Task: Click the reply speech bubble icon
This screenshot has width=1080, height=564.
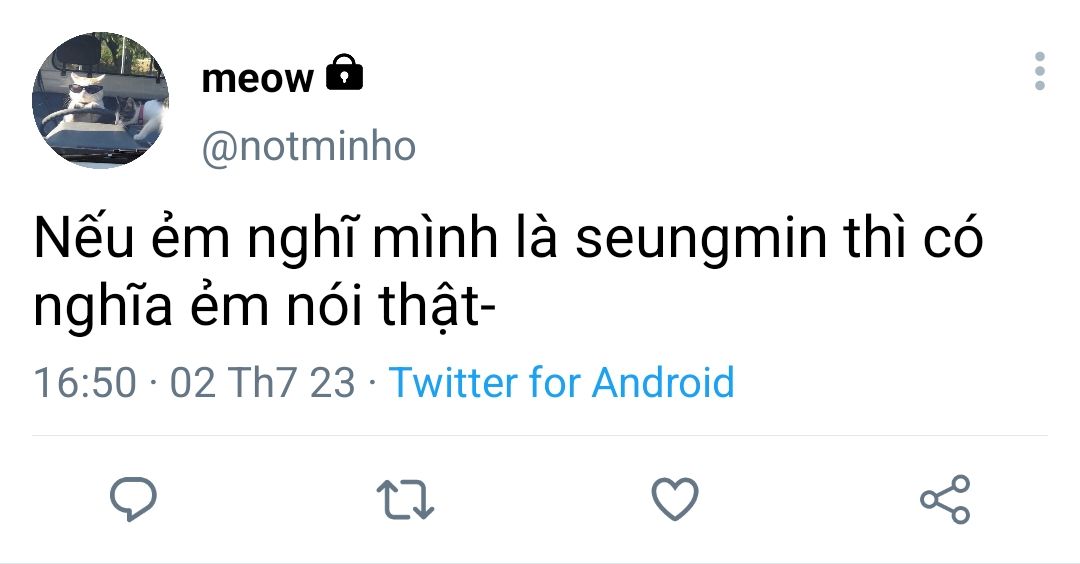Action: pyautogui.click(x=132, y=499)
